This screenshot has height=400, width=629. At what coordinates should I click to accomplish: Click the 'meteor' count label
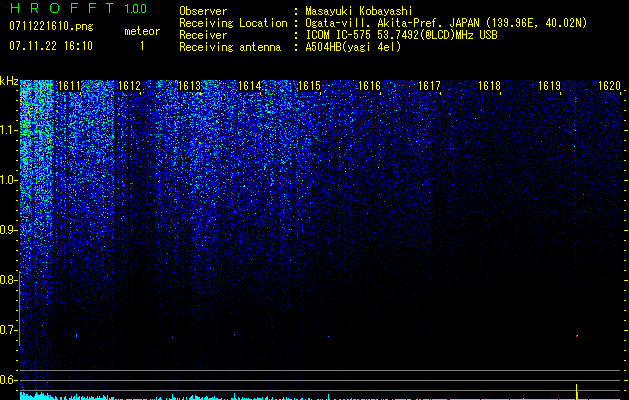click(142, 31)
